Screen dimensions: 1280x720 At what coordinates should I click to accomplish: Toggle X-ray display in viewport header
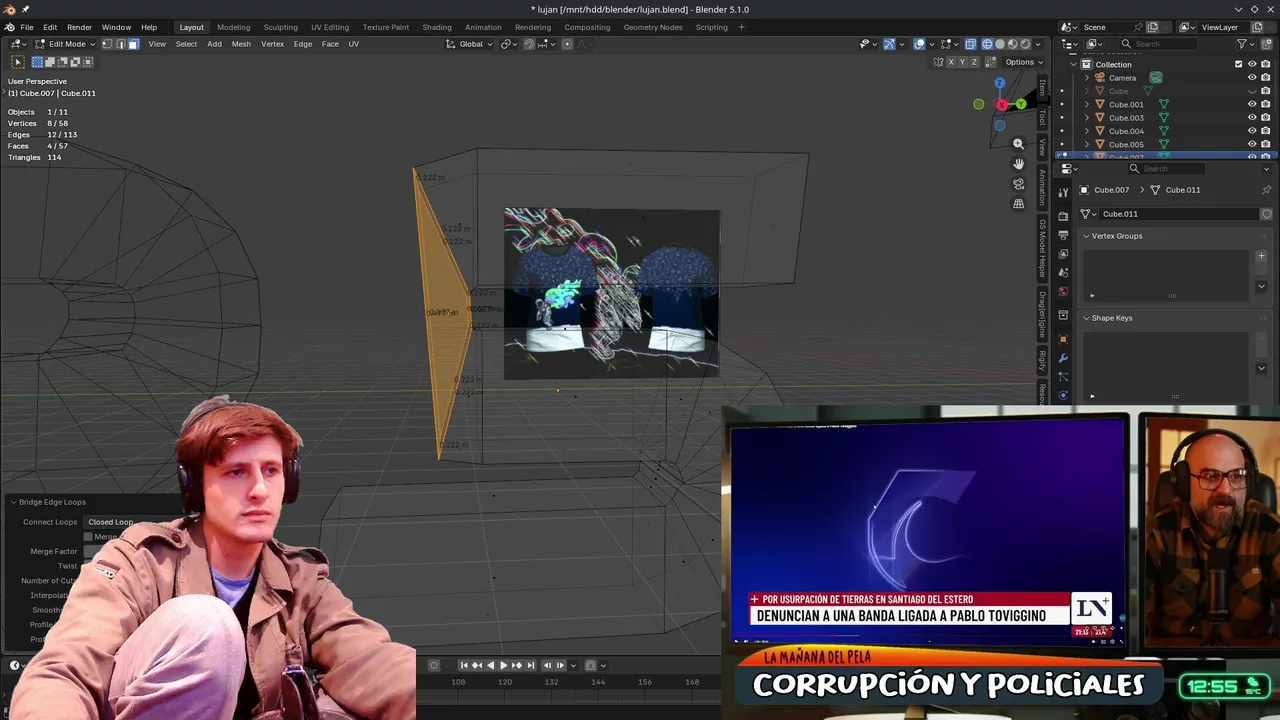(x=970, y=44)
